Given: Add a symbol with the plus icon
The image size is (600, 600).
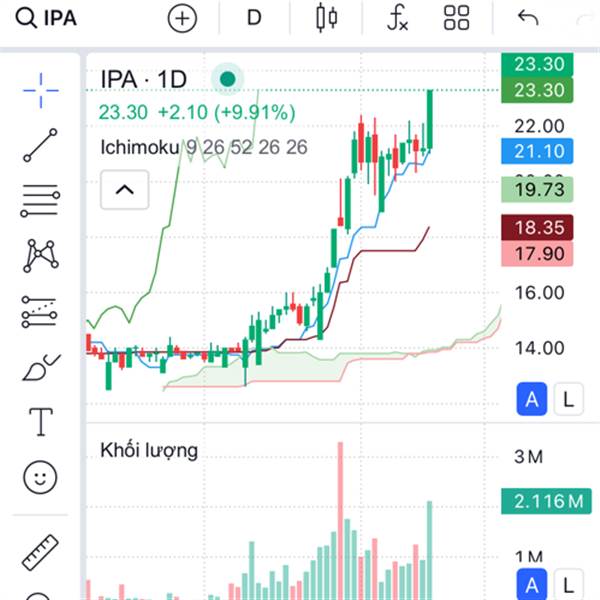Looking at the screenshot, I should (x=182, y=18).
